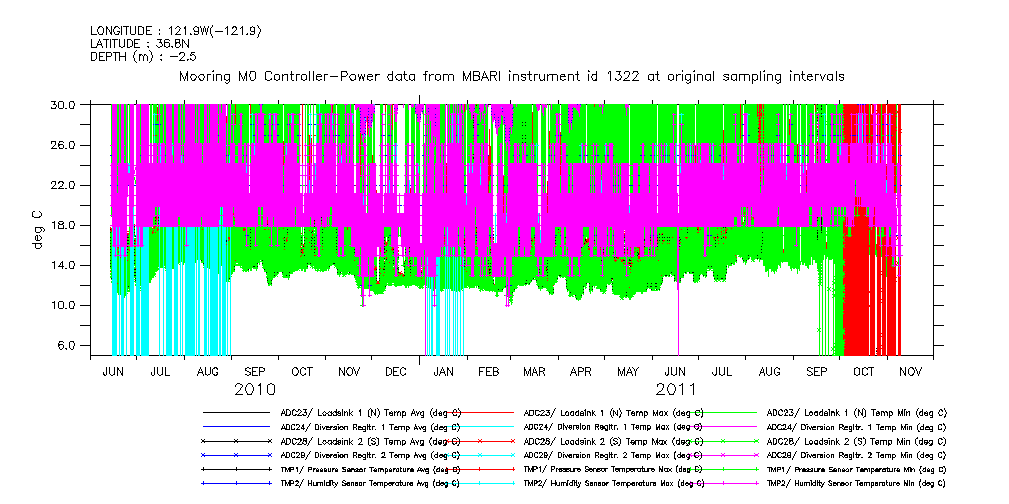The width and height of the screenshot is (1009, 504).
Task: Click the plot title about Mooring M0 Controller-Power
Action: [511, 76]
